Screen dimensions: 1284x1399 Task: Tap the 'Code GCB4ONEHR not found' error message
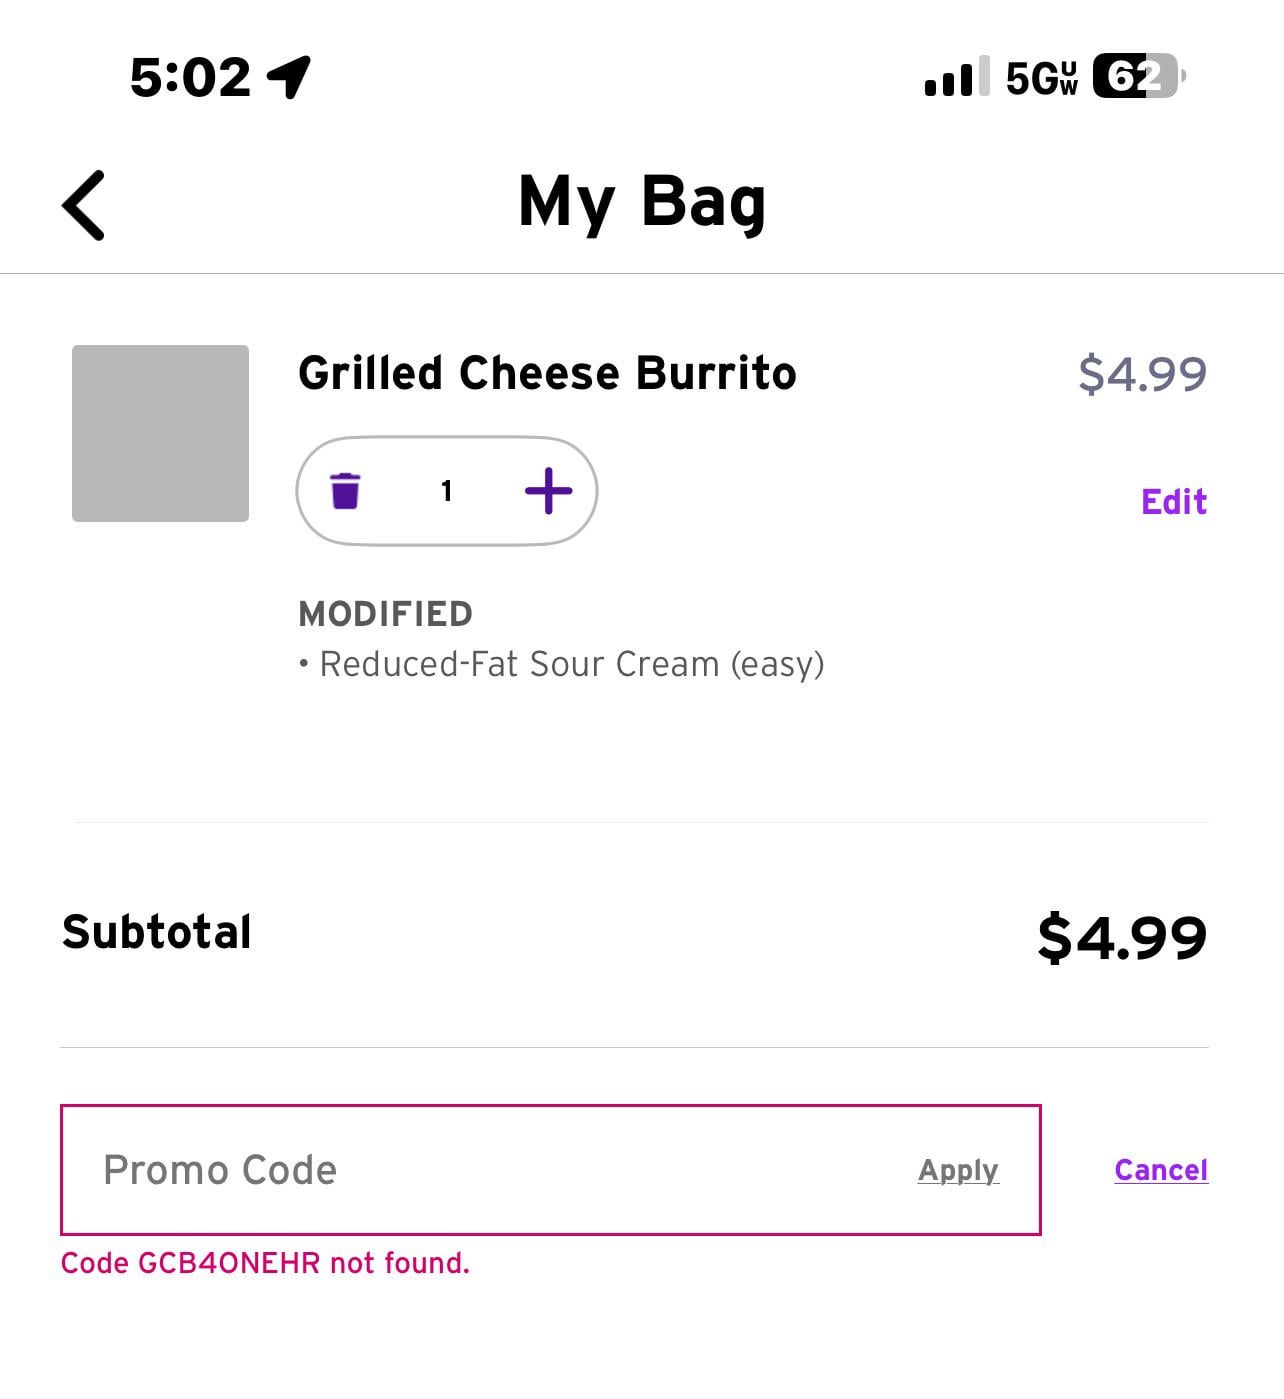pyautogui.click(x=265, y=1263)
